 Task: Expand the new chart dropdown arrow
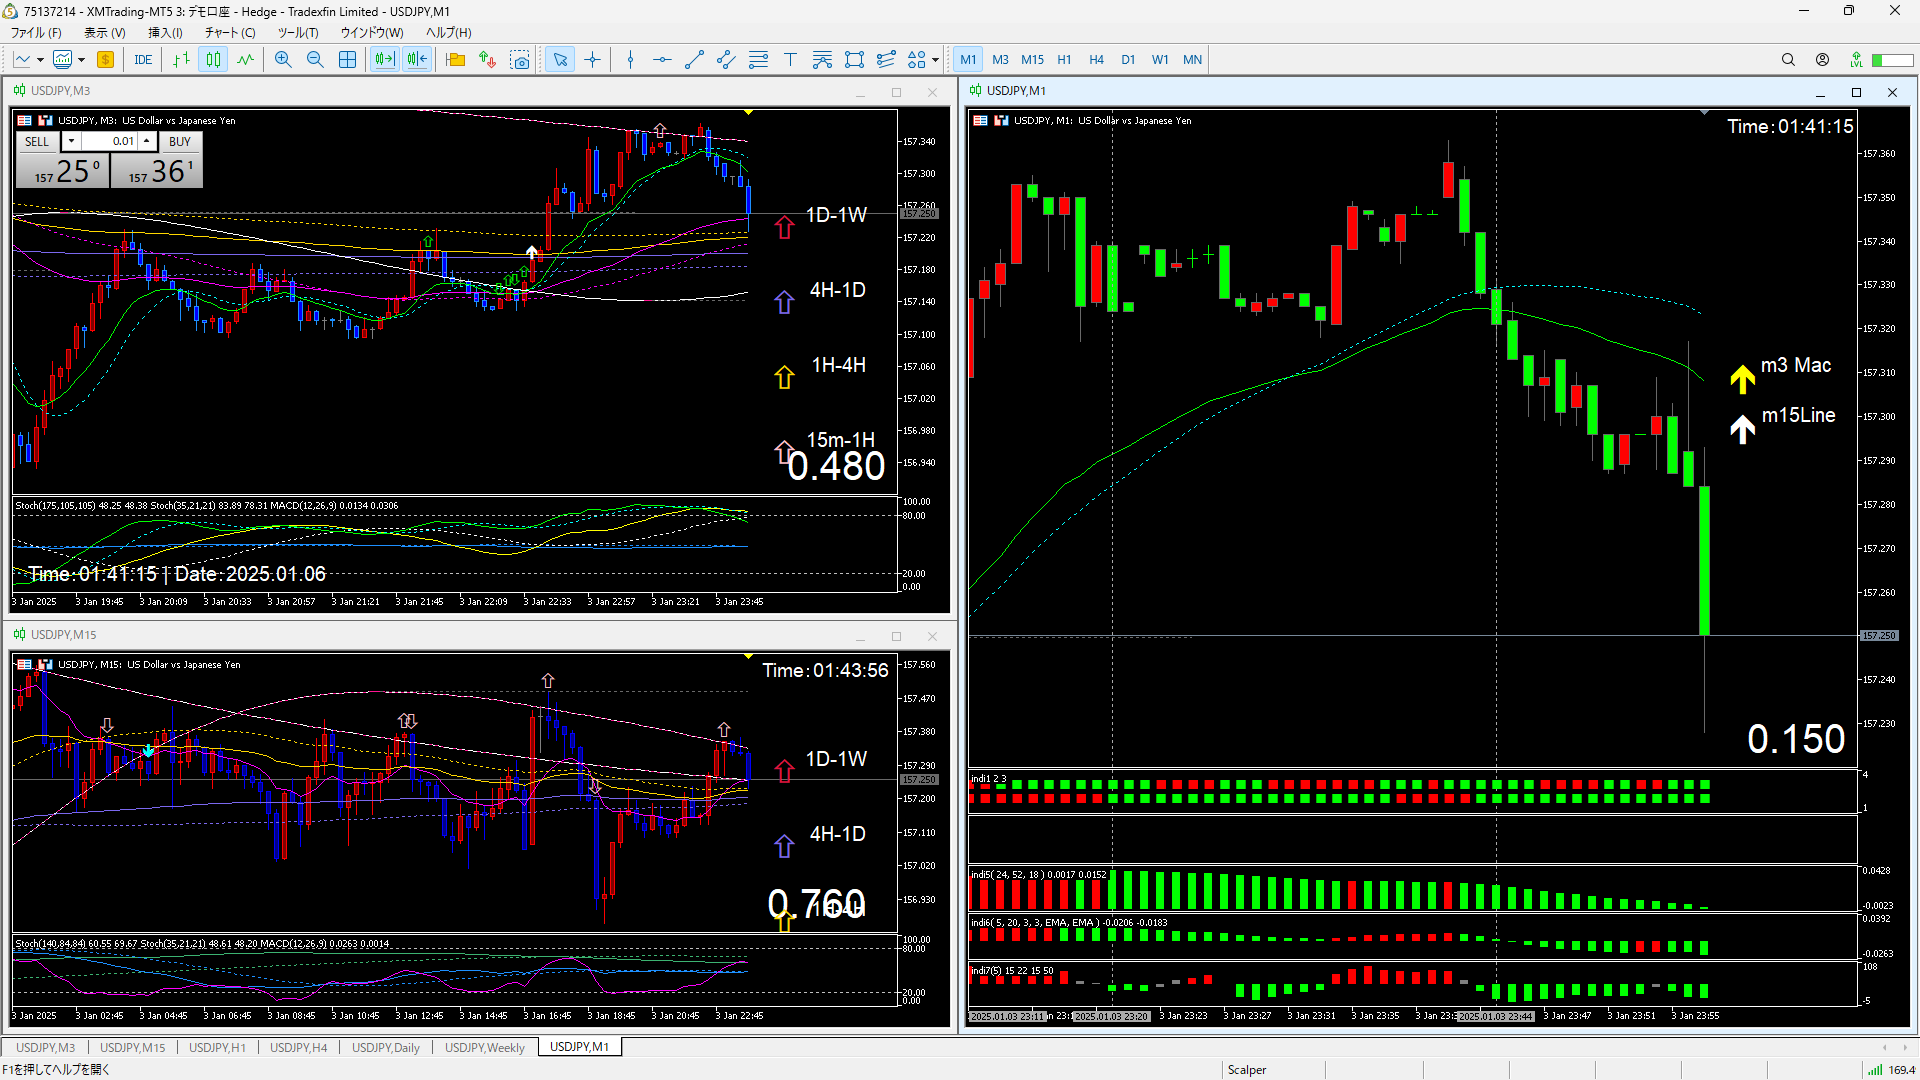tap(40, 60)
